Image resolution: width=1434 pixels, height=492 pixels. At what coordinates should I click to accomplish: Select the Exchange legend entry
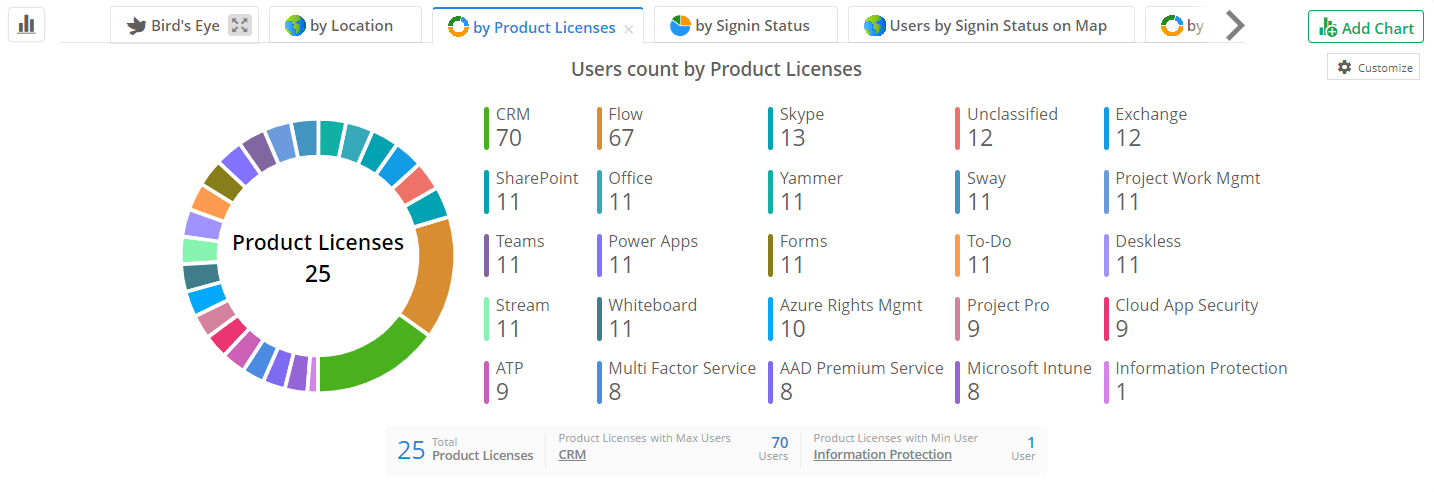(1148, 128)
